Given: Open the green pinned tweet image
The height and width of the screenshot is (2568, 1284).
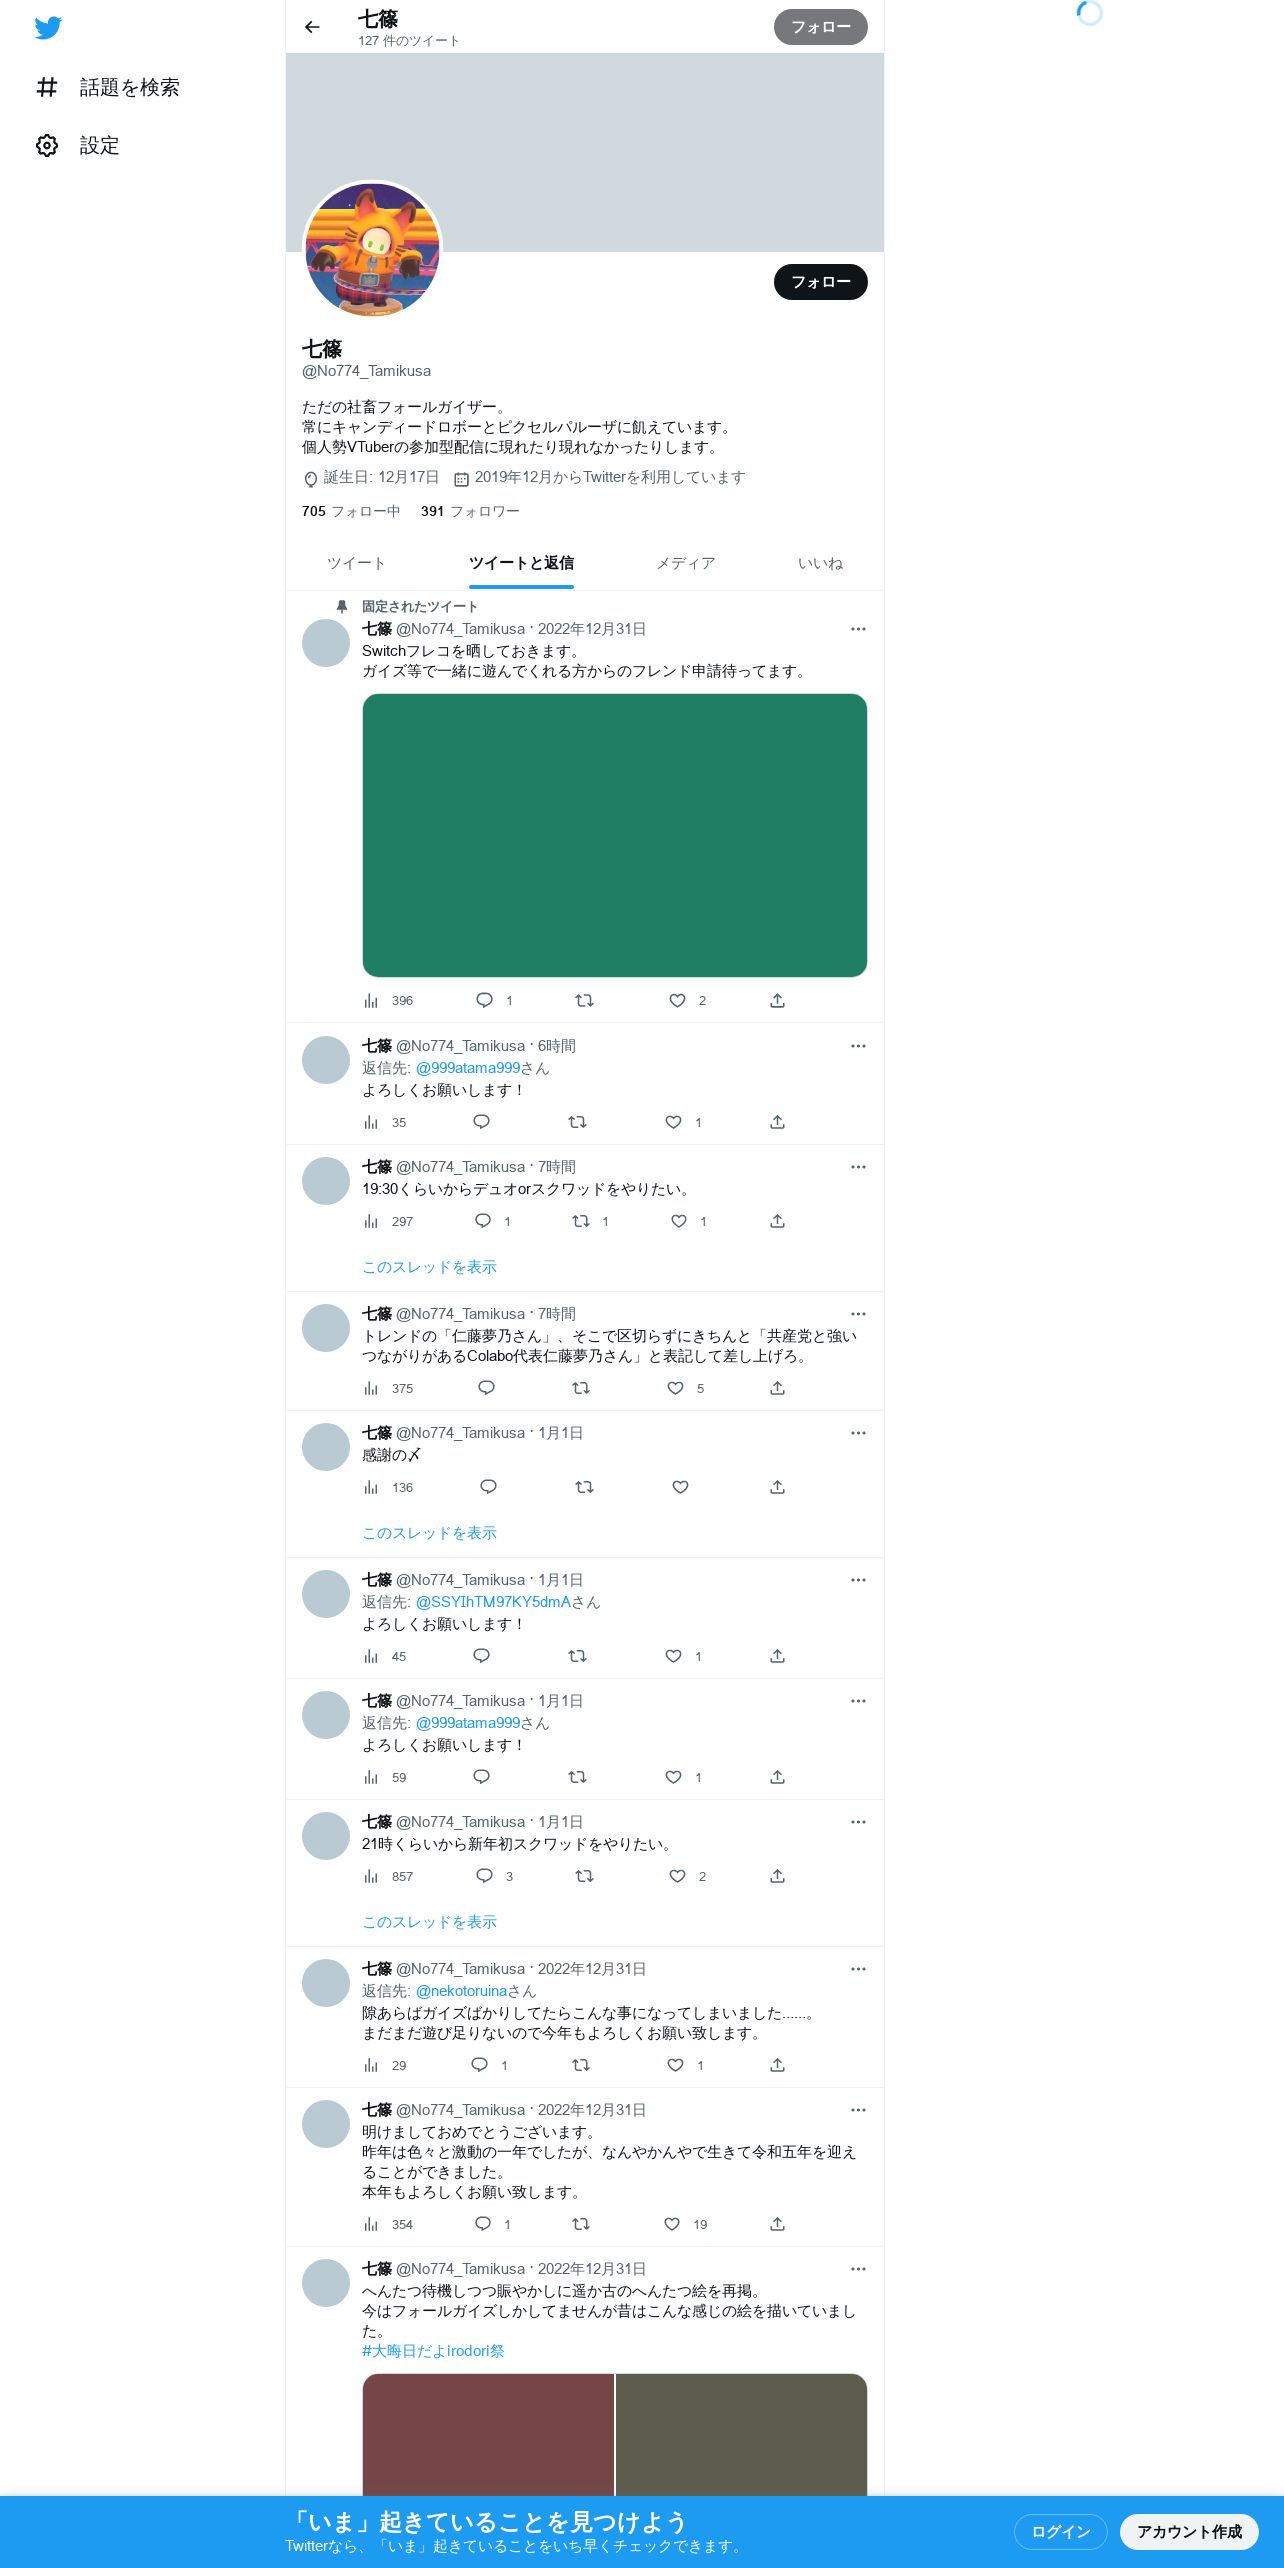Looking at the screenshot, I should click(x=614, y=835).
